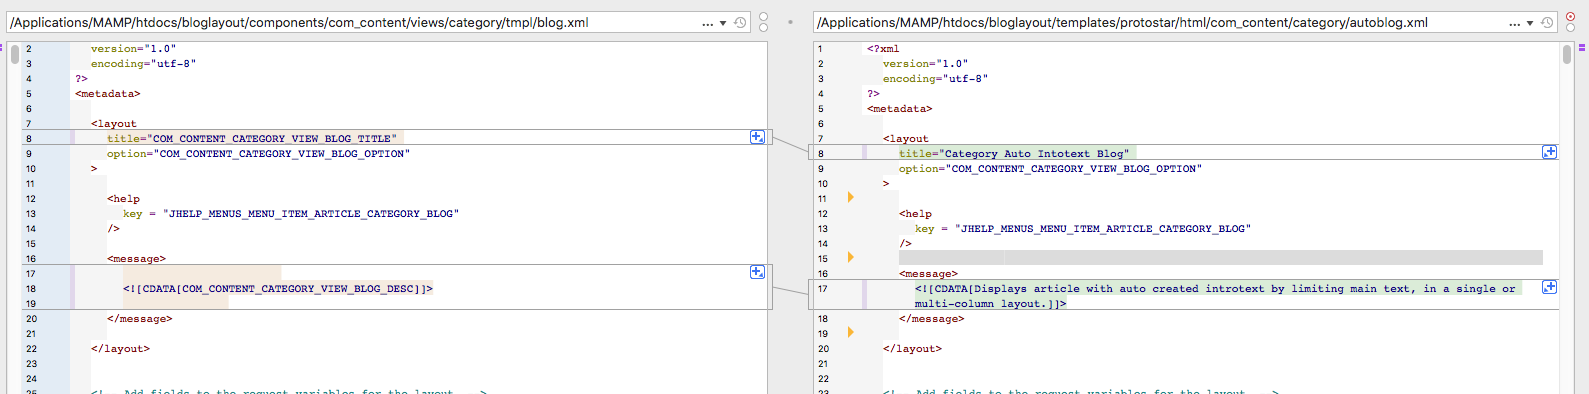
Task: Click '<help' tag in left pane
Action: click(x=124, y=198)
